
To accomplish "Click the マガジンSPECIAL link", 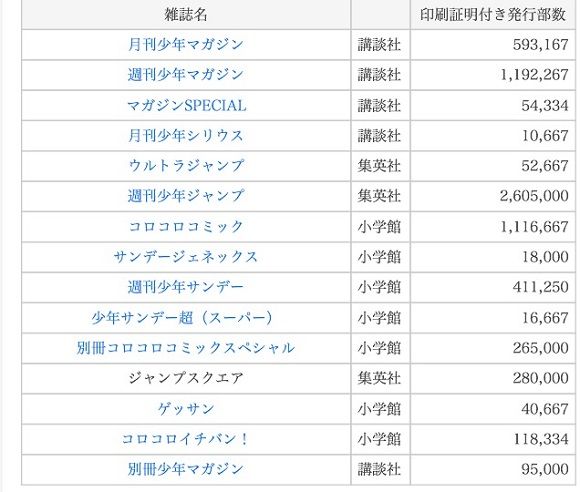I will pos(186,105).
